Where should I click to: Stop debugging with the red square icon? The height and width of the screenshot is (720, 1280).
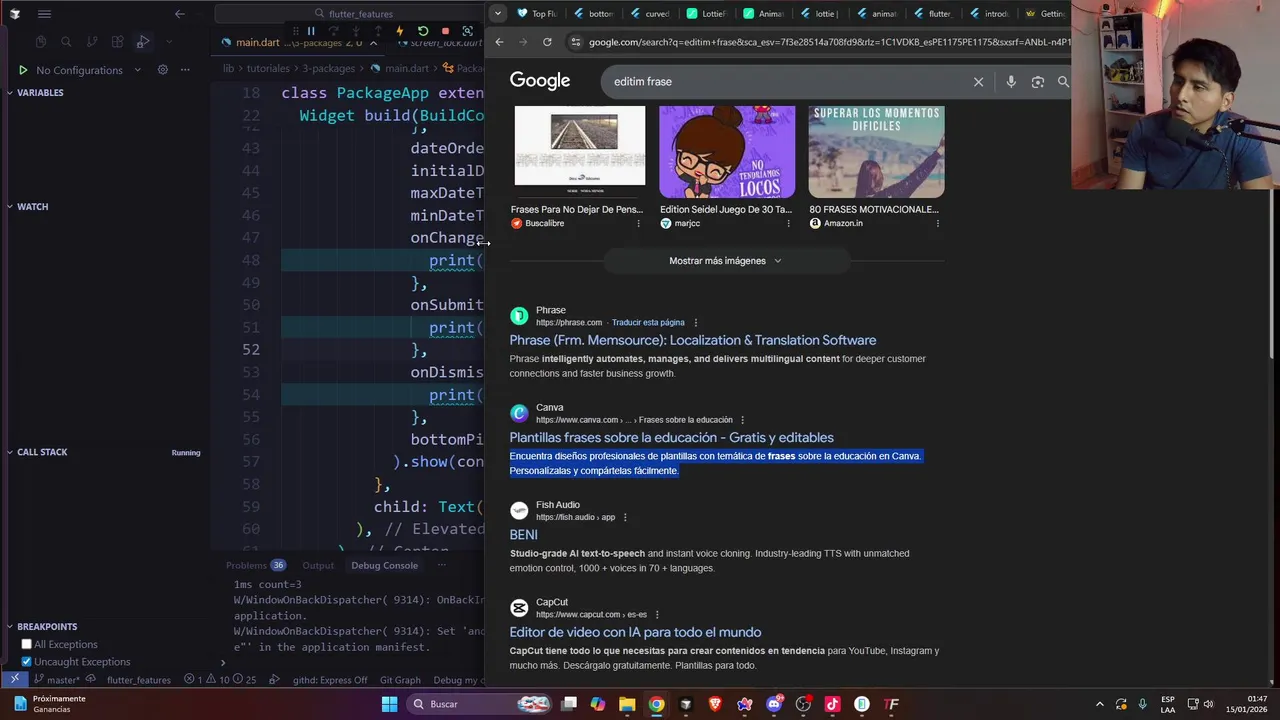pyautogui.click(x=445, y=31)
